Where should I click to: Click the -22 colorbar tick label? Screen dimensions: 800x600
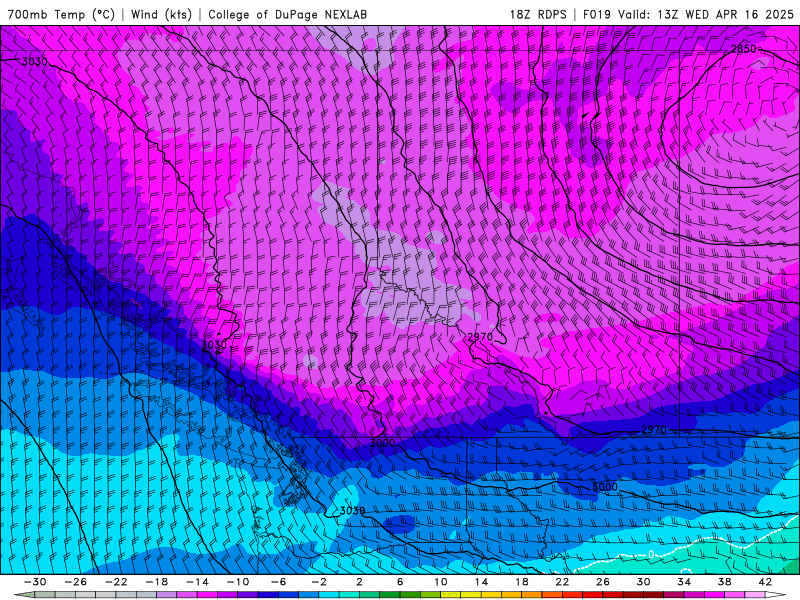tap(116, 582)
